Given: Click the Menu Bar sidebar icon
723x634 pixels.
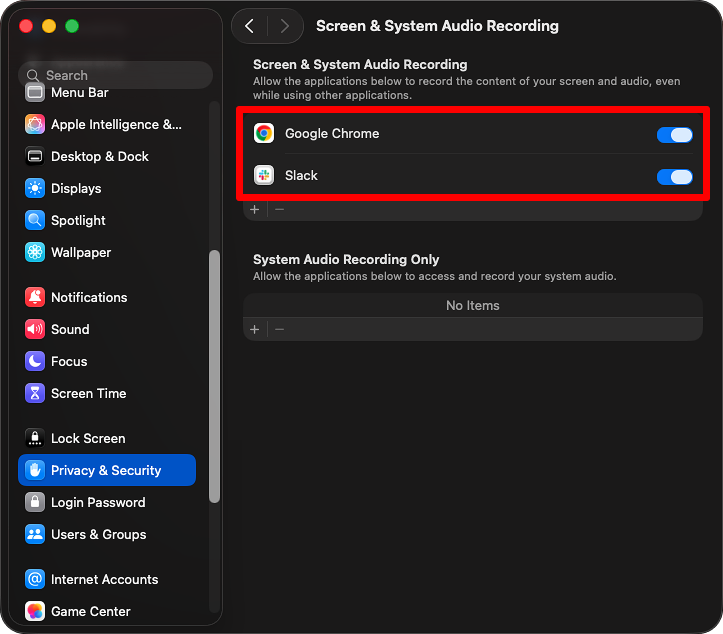Looking at the screenshot, I should point(35,93).
